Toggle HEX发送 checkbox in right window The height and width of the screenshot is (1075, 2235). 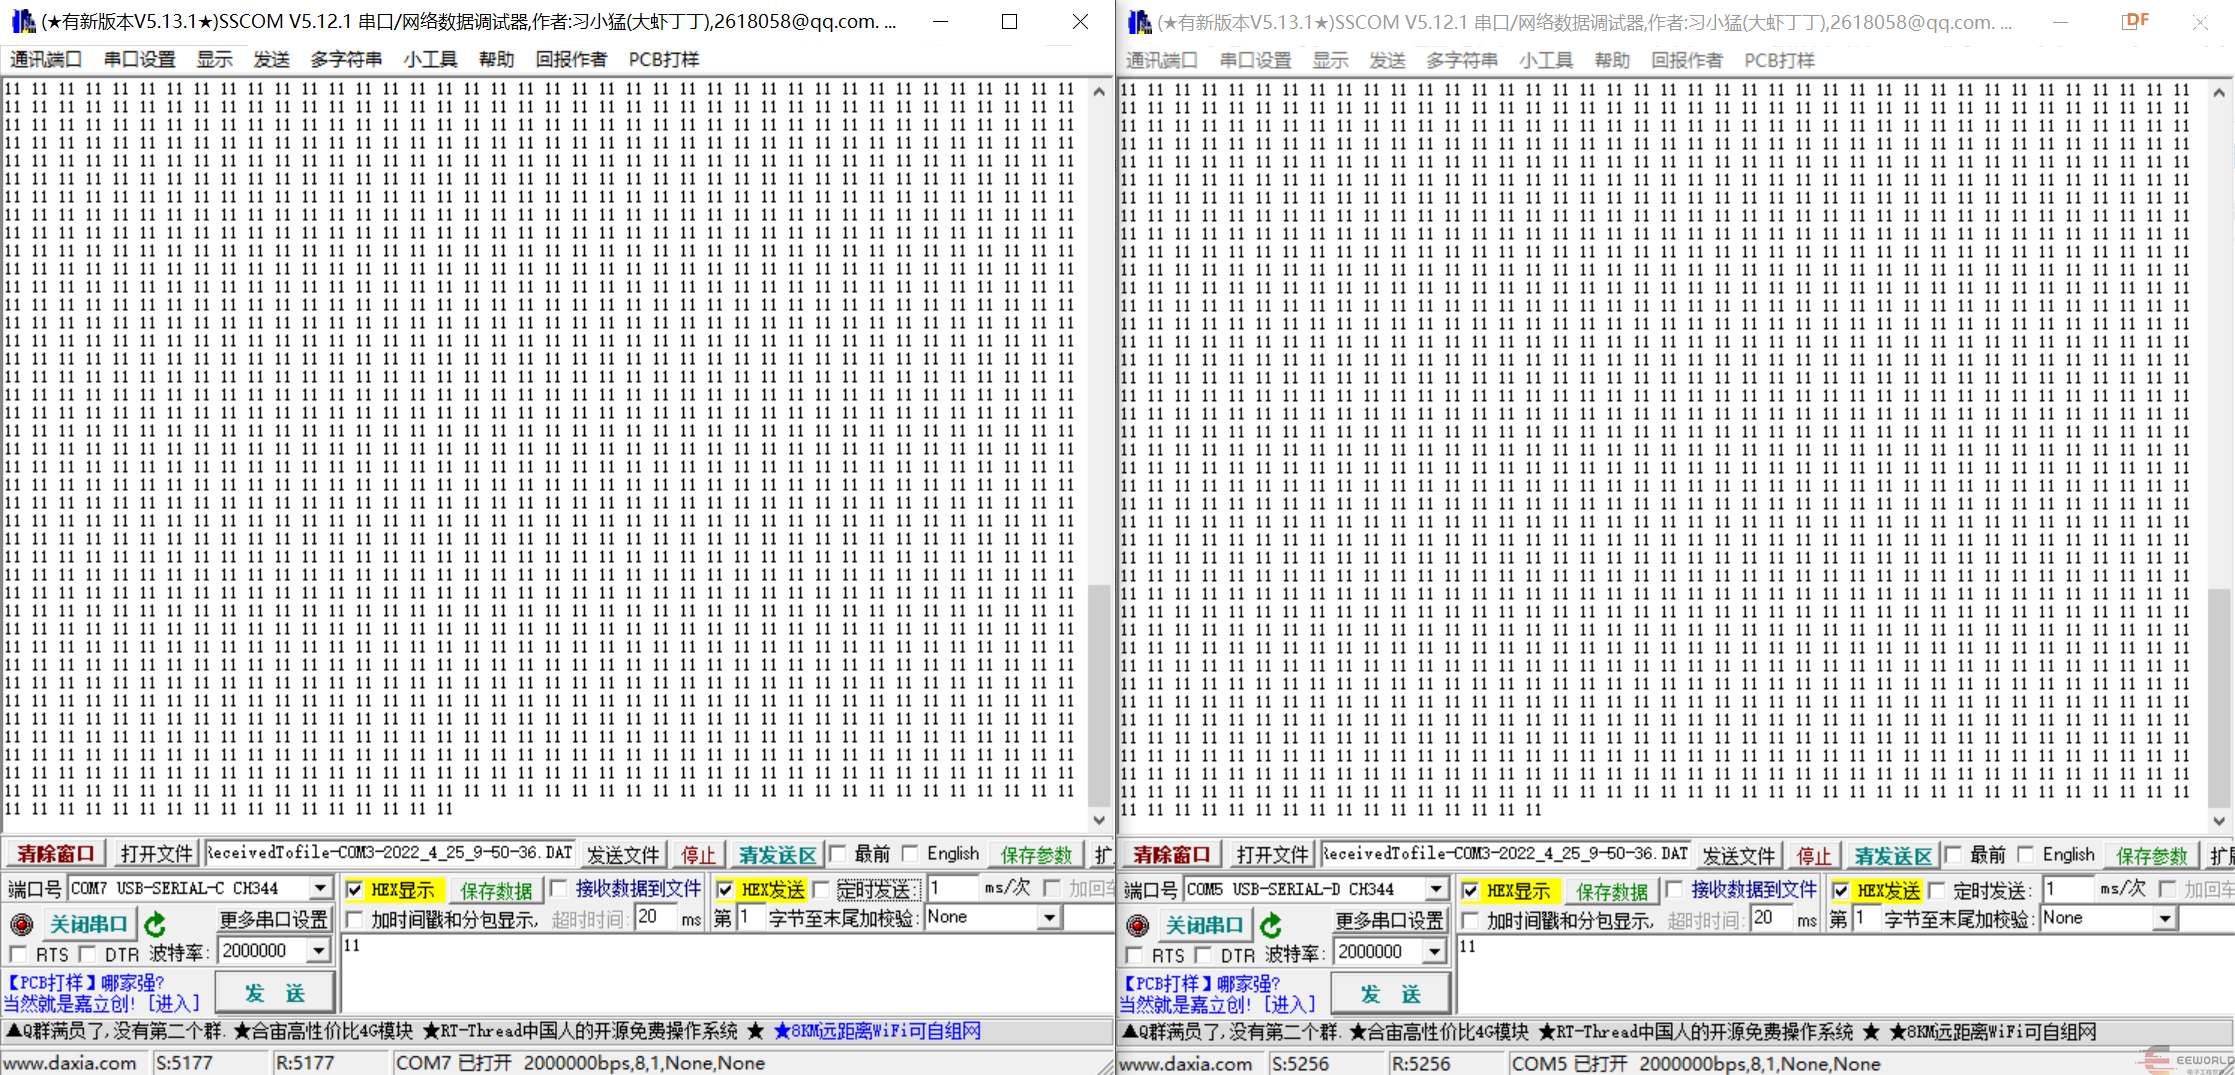pos(1841,890)
